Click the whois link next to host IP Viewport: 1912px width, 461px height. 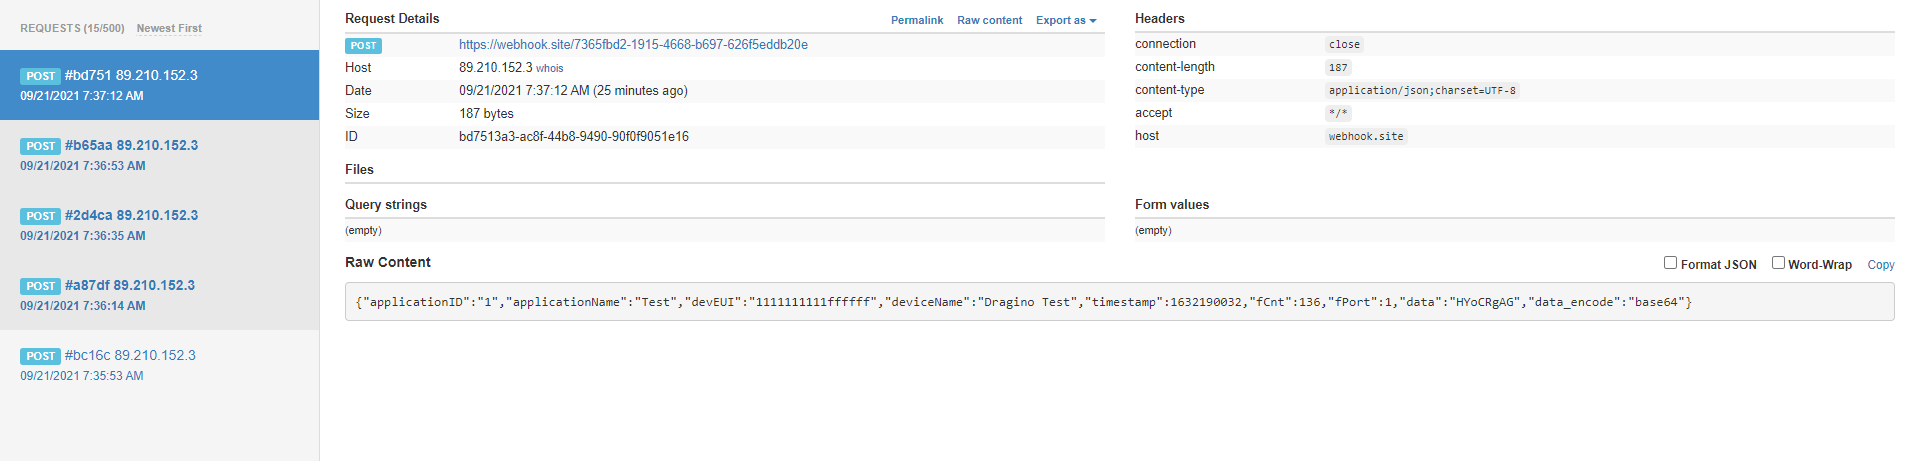[549, 68]
